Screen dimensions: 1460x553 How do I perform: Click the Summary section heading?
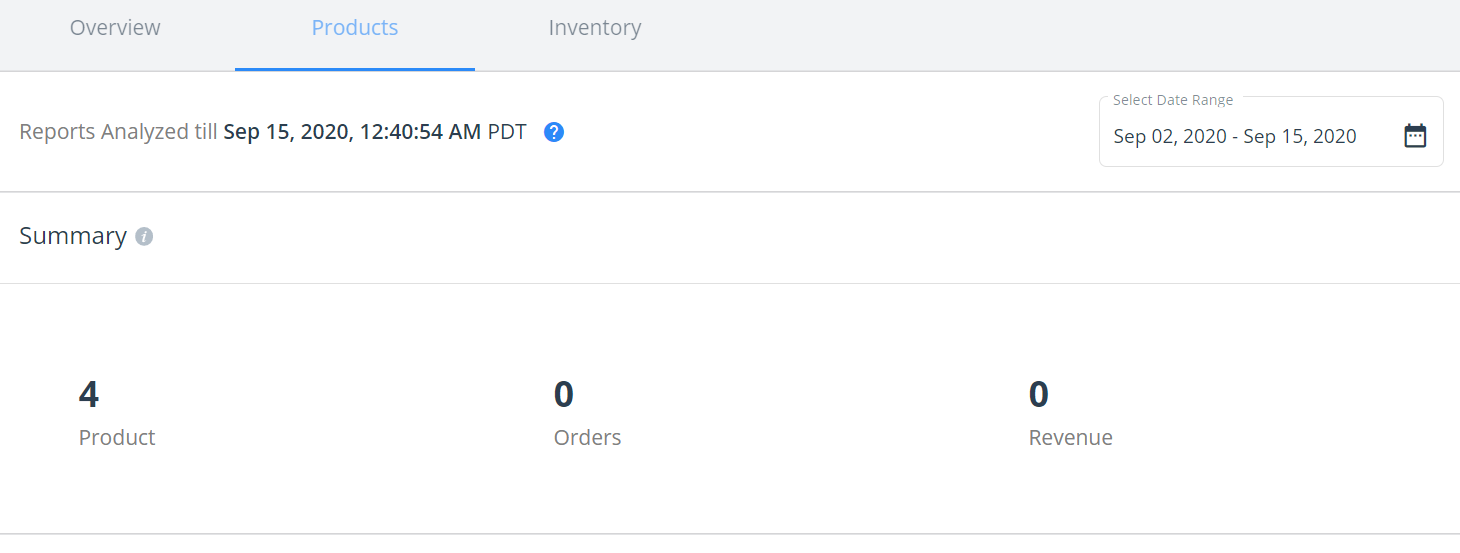(73, 236)
